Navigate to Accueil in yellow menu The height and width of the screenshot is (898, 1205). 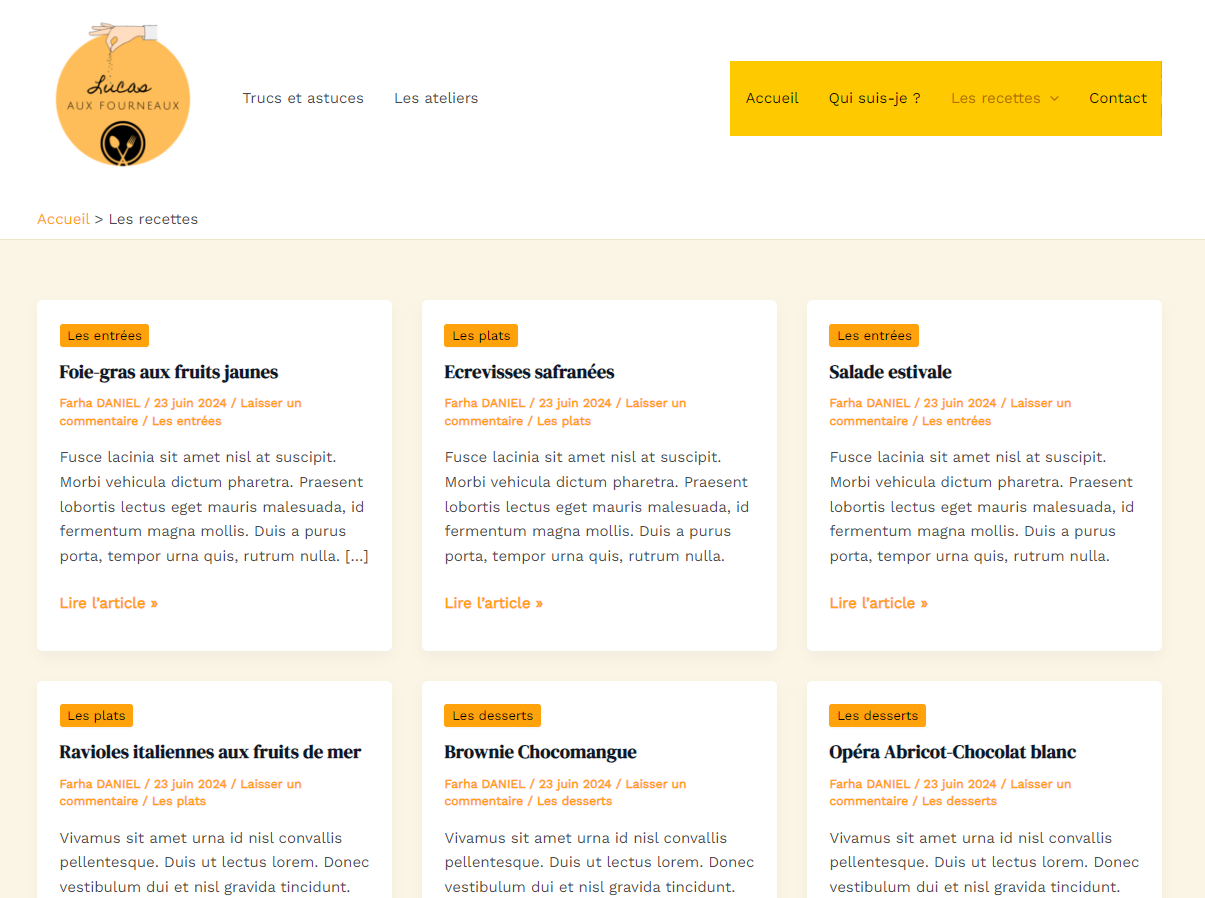(x=772, y=98)
